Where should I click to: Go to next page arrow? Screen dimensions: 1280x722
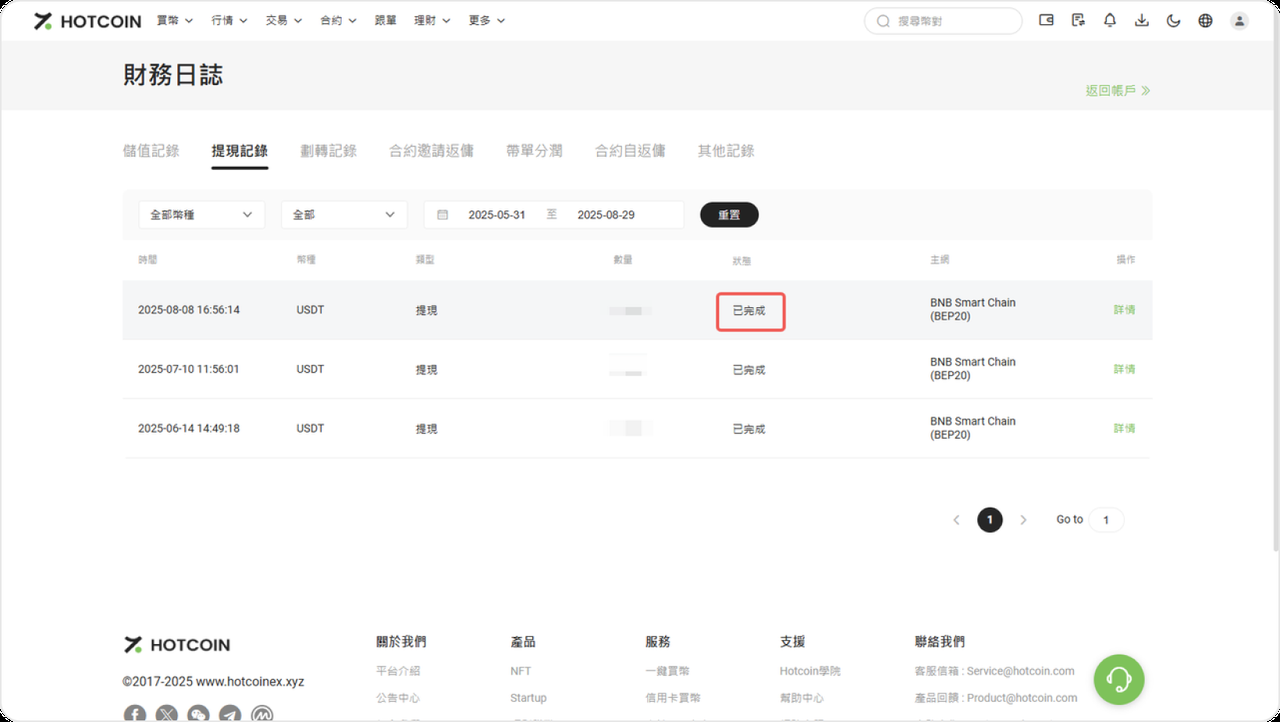click(x=1023, y=520)
